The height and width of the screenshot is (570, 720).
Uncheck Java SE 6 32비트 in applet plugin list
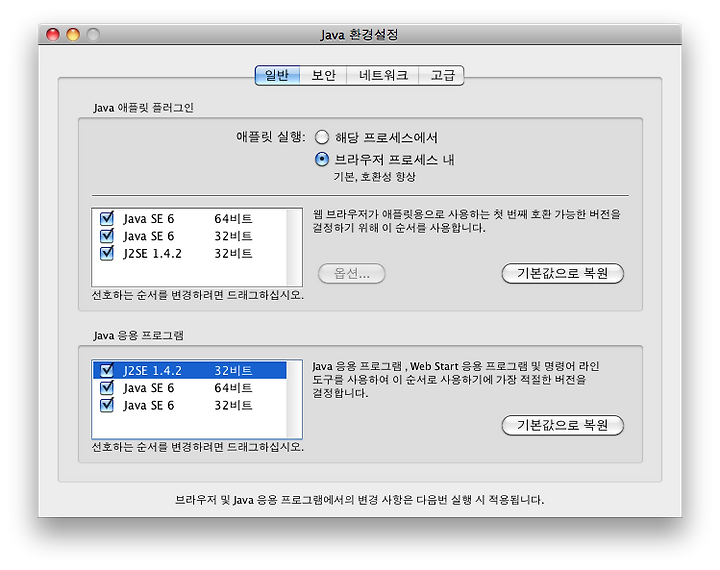[107, 236]
